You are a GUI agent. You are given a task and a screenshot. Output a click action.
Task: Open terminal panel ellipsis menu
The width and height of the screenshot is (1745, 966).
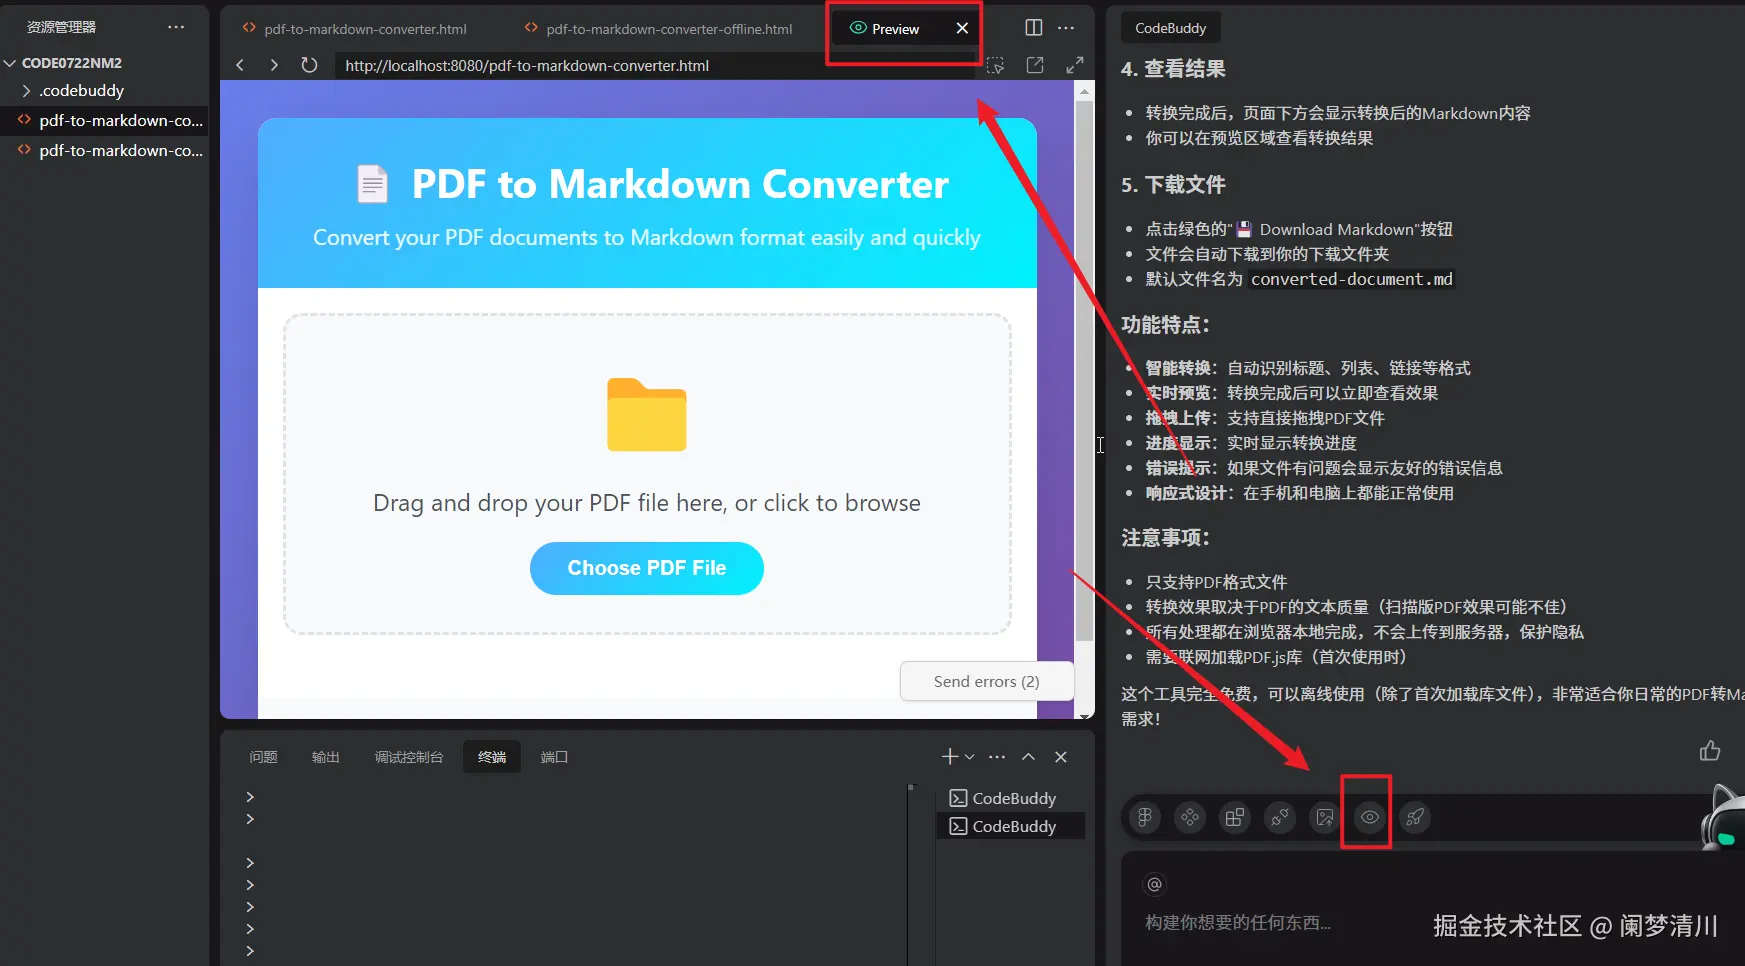997,757
